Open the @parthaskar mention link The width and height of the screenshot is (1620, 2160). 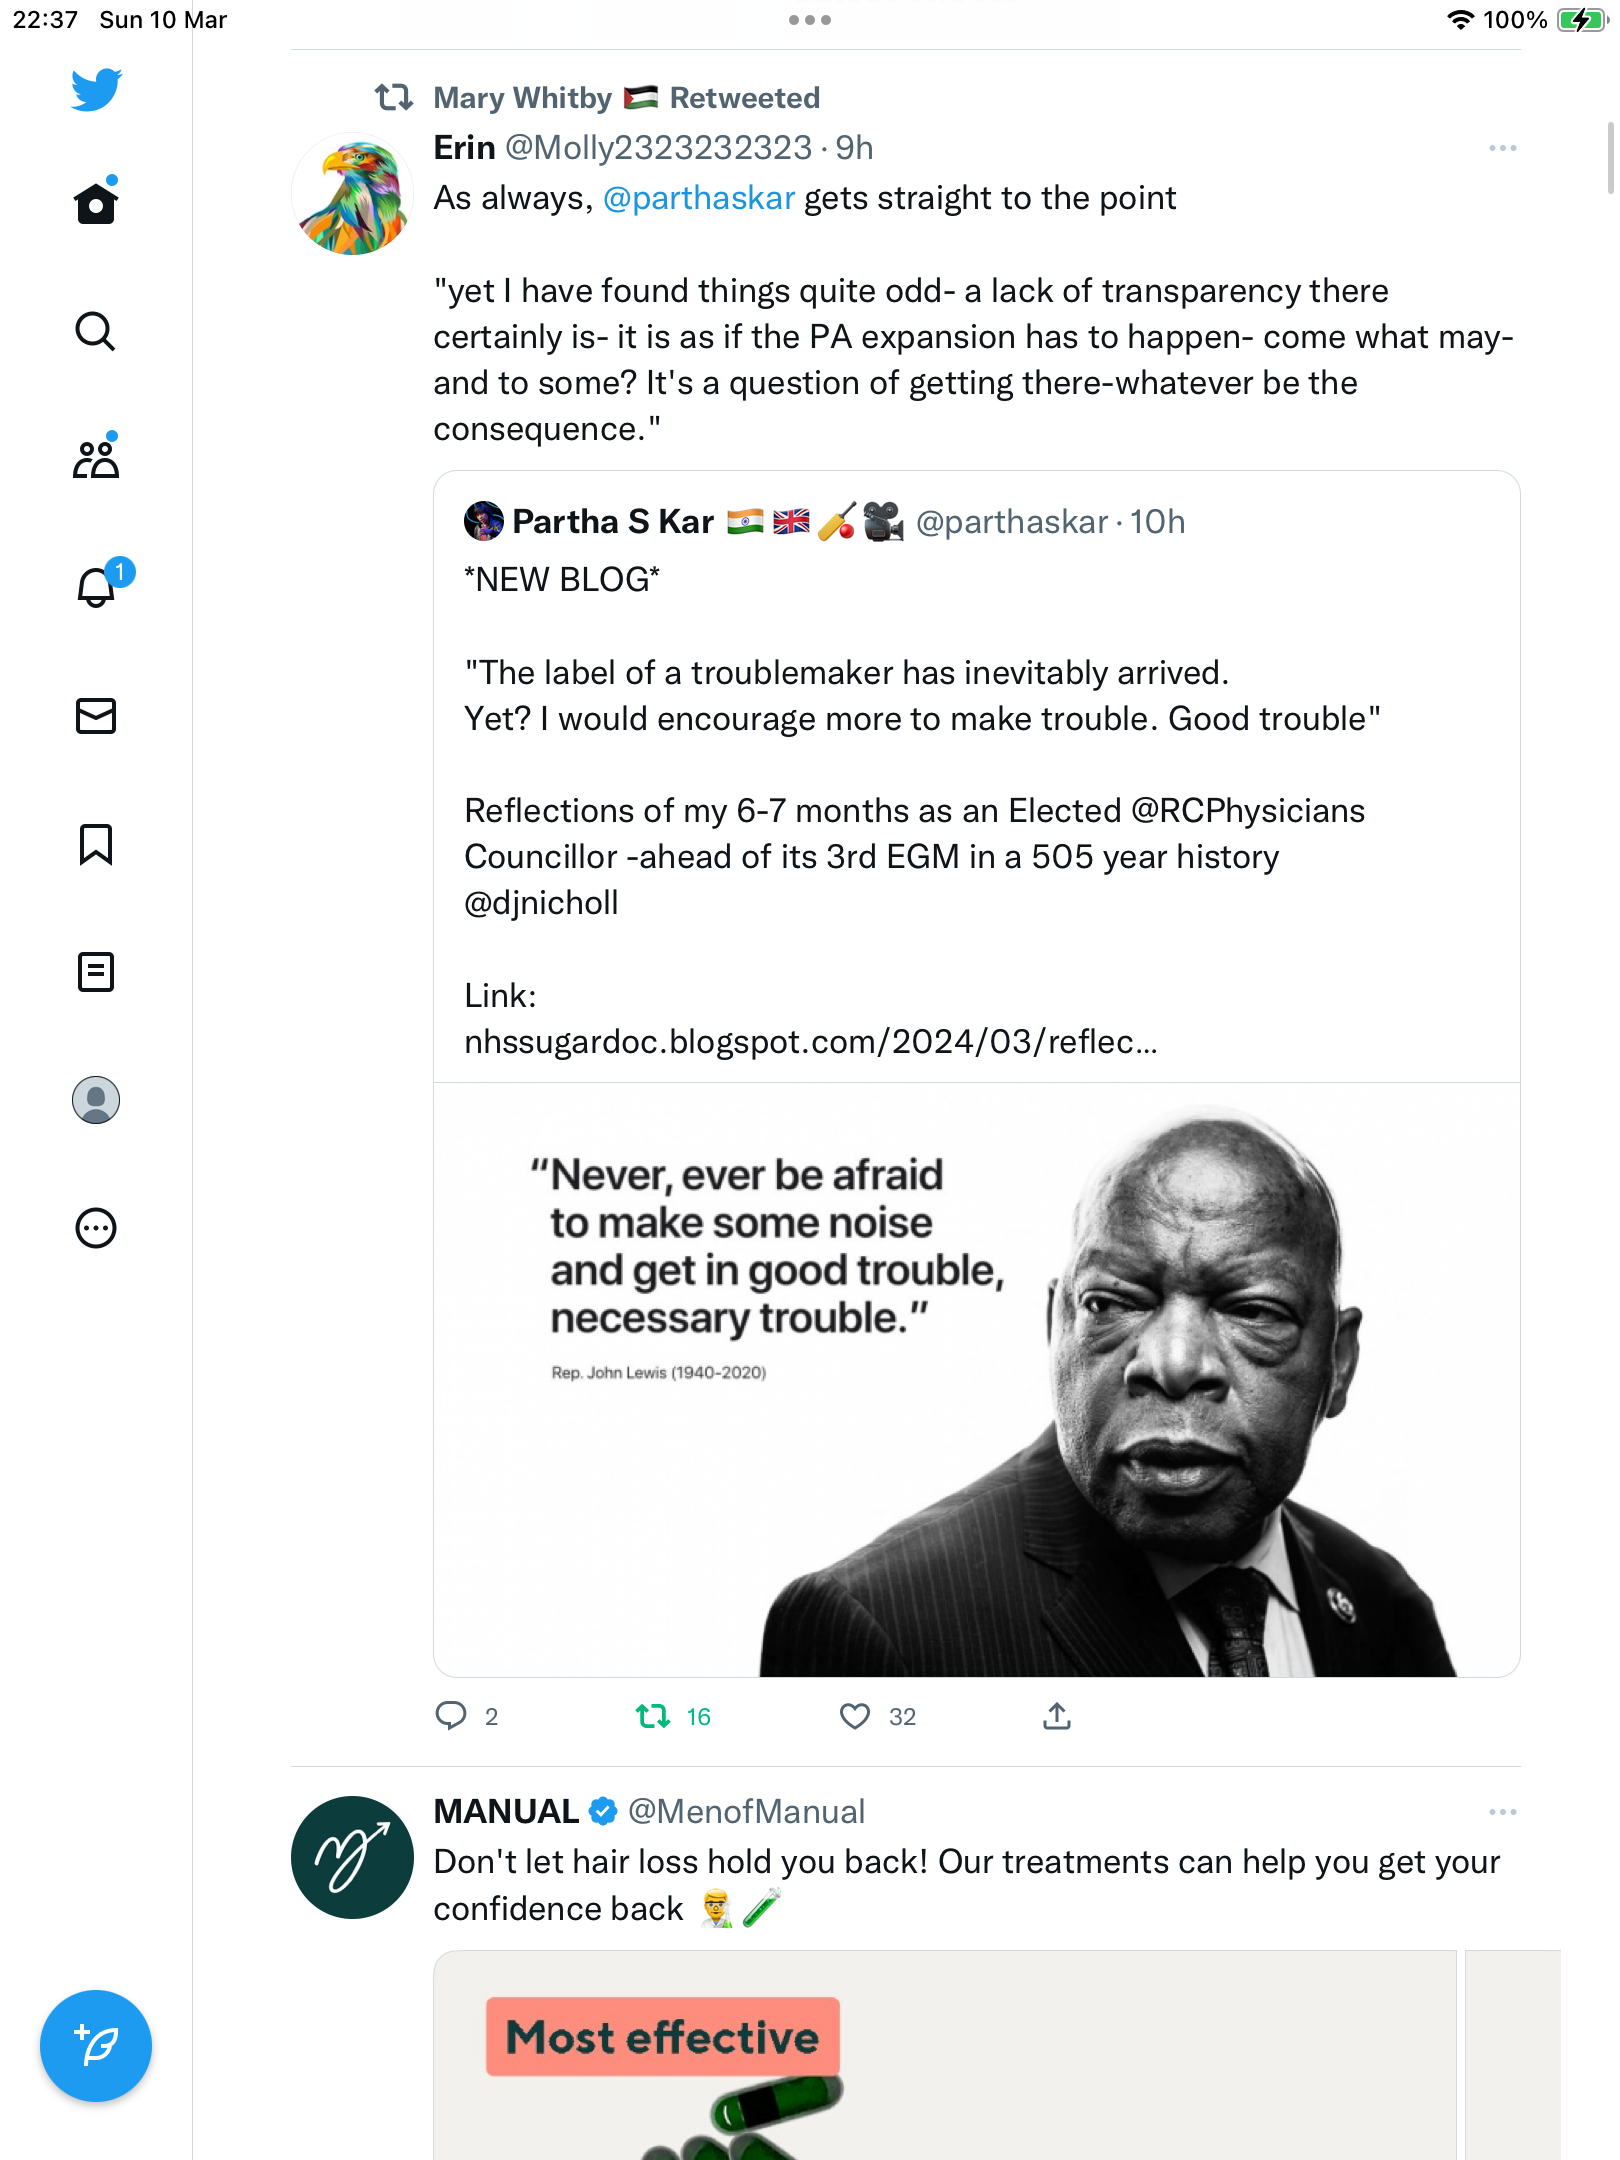(699, 198)
